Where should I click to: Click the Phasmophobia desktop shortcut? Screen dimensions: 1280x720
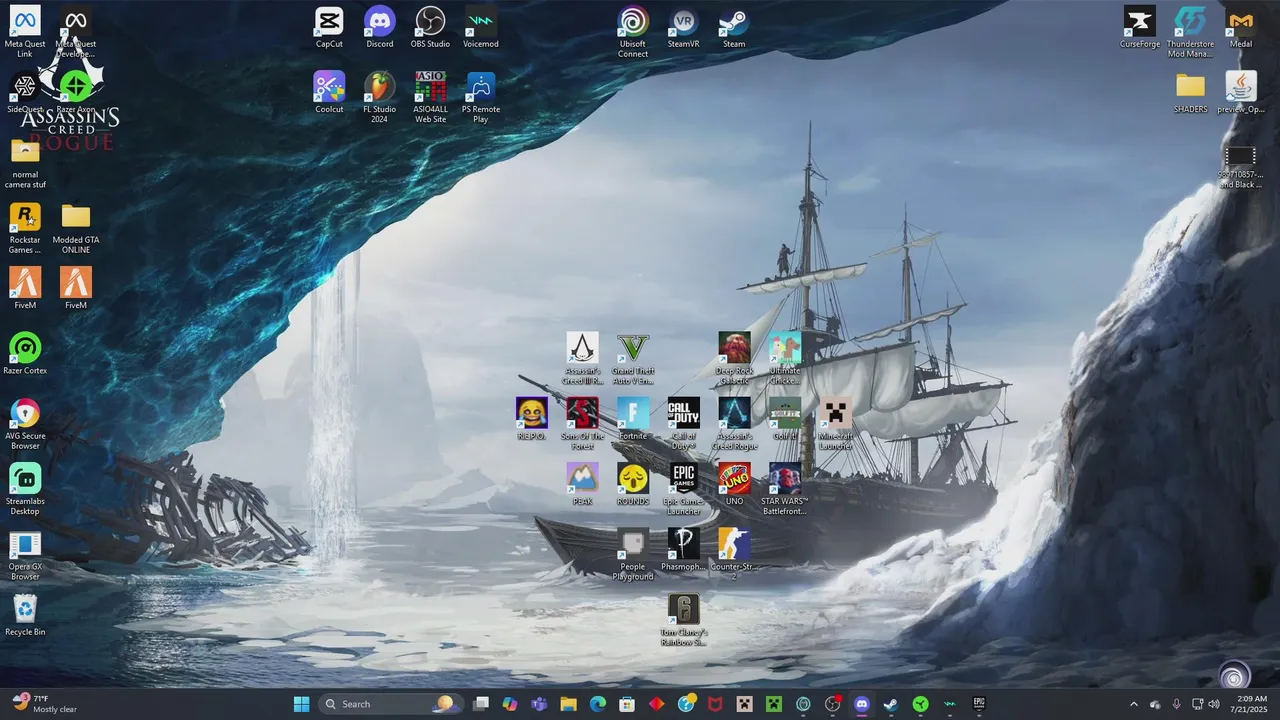684,551
